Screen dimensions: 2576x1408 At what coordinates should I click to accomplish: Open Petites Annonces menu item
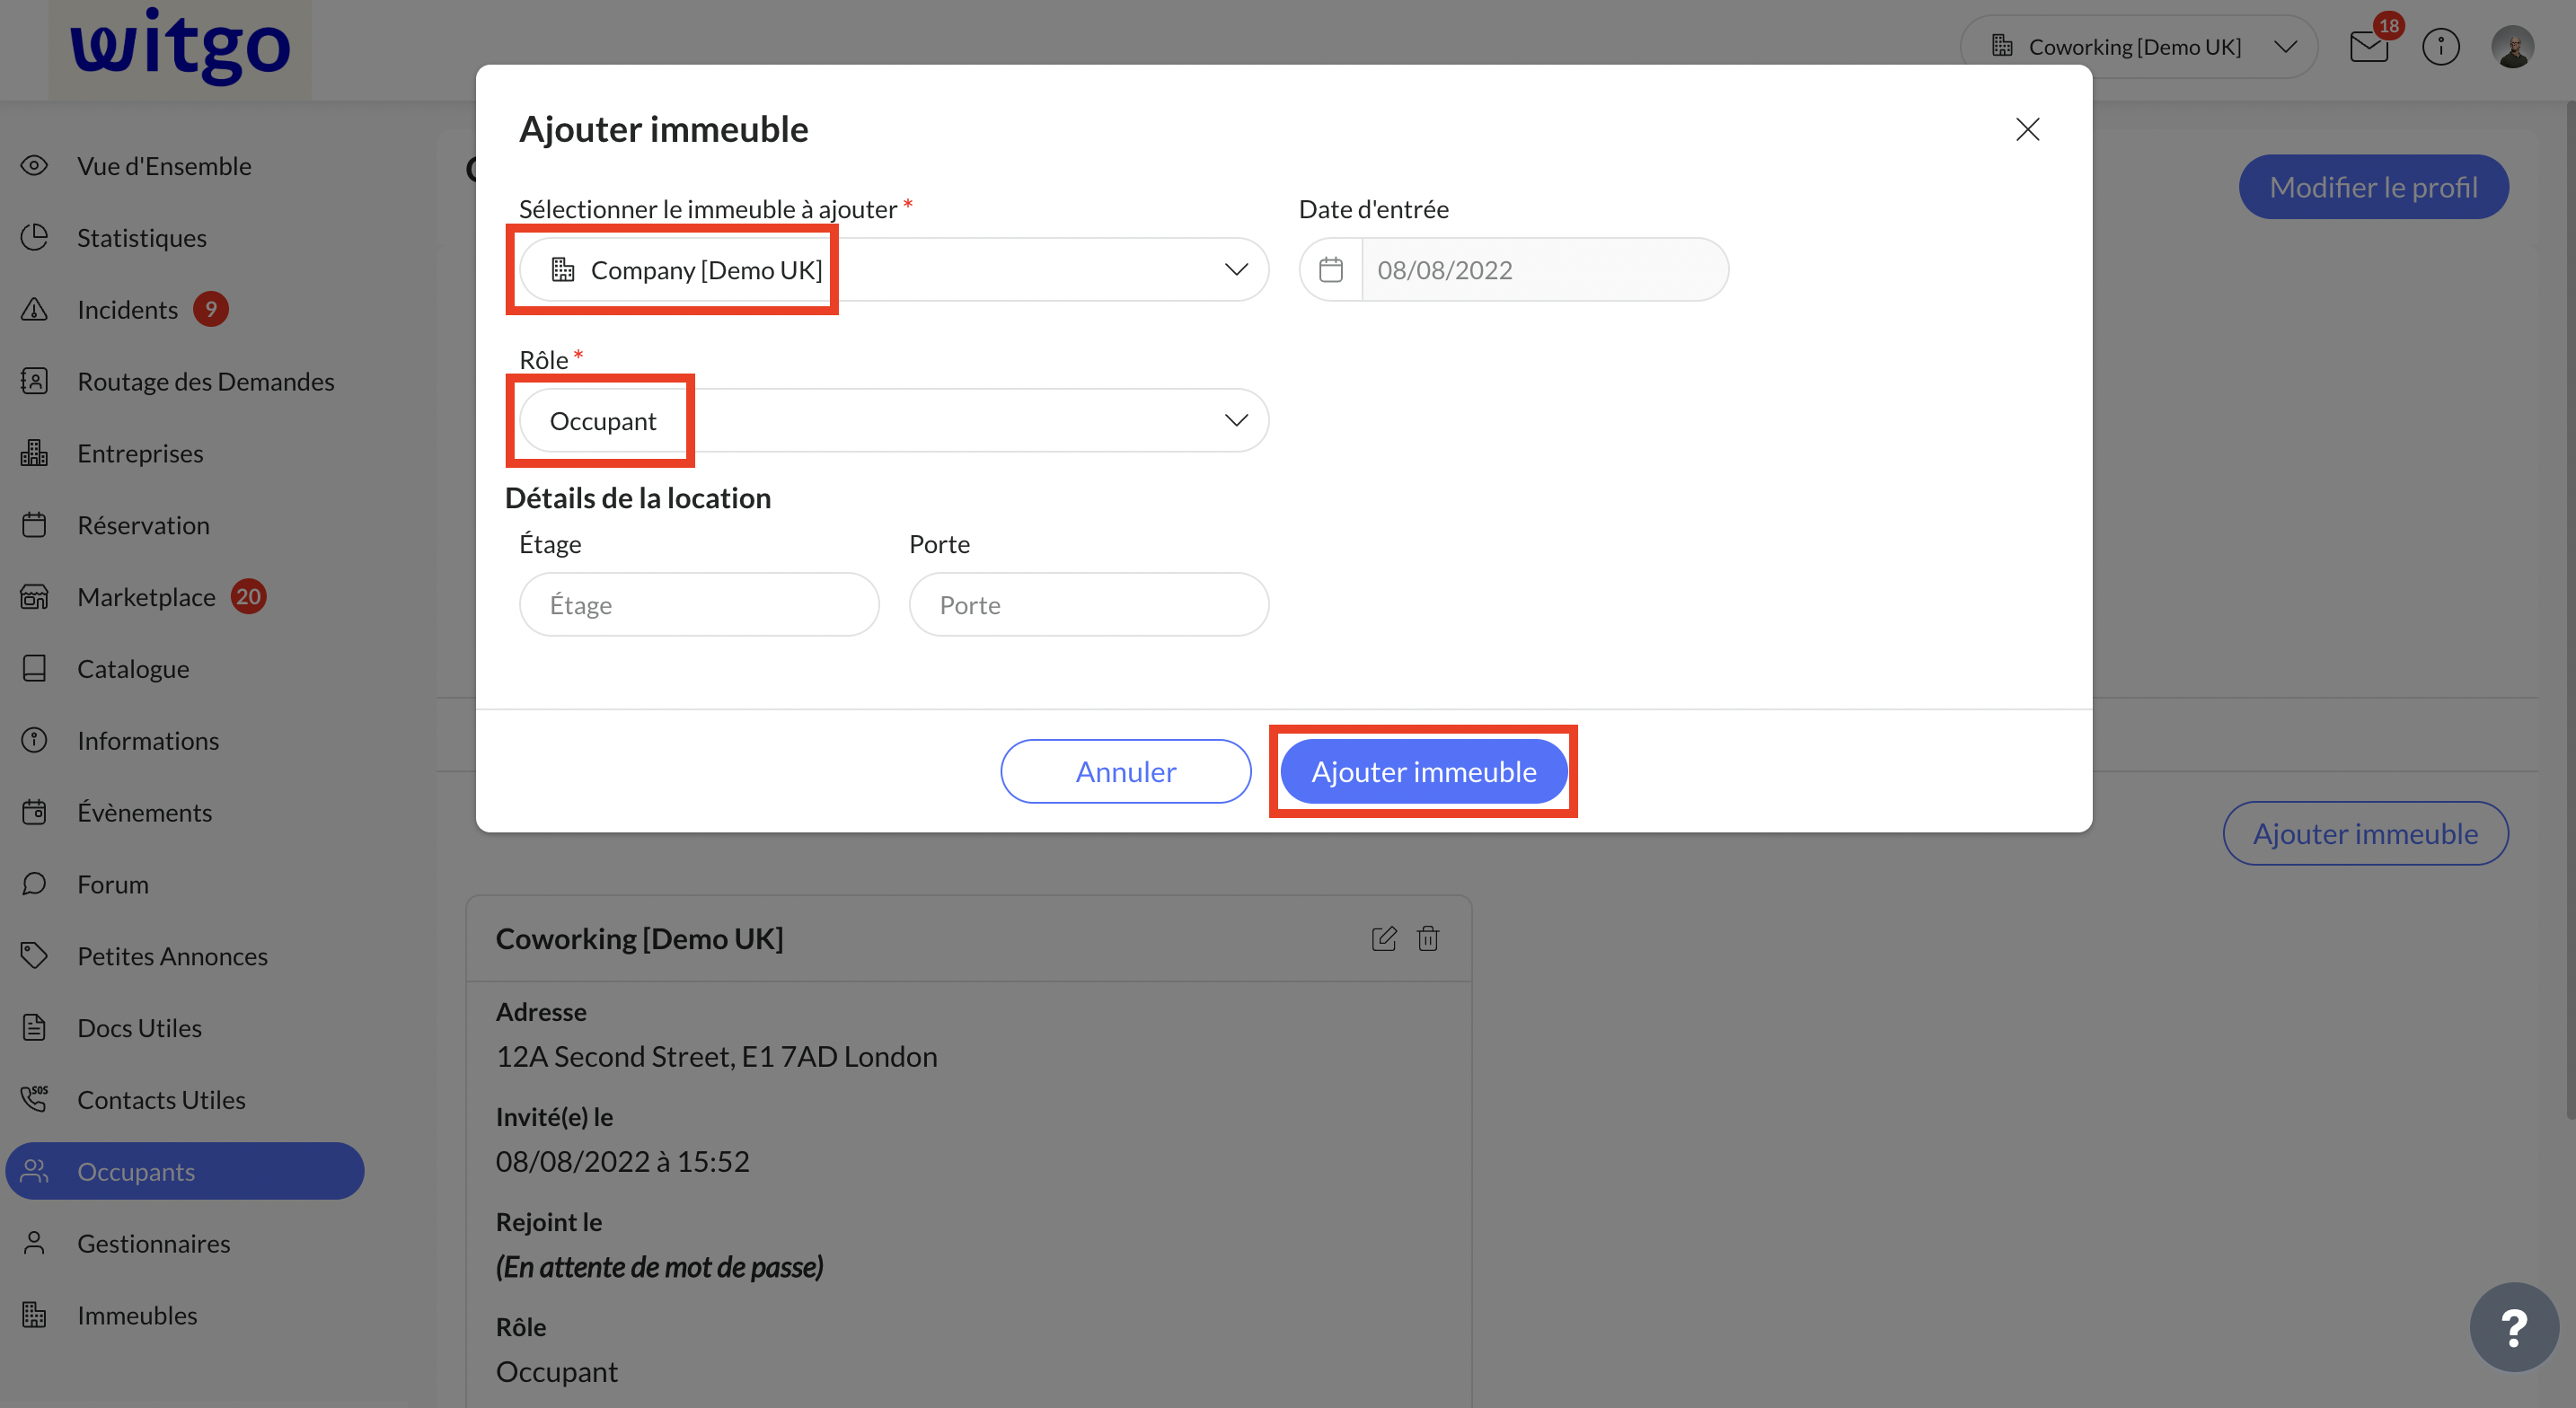click(x=185, y=956)
